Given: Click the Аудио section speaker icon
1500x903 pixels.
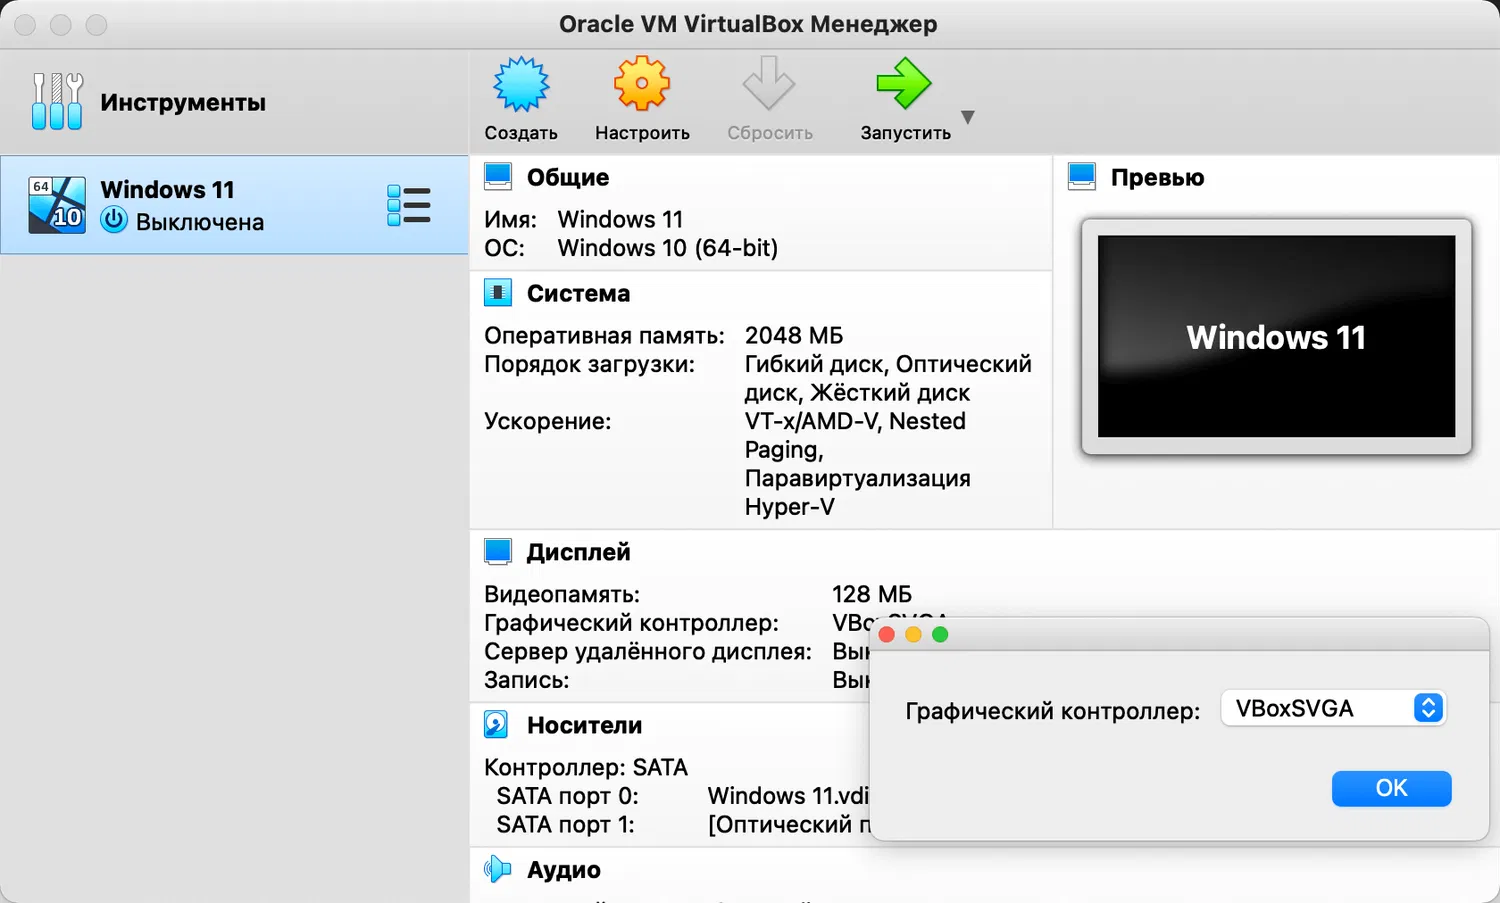Looking at the screenshot, I should [498, 870].
